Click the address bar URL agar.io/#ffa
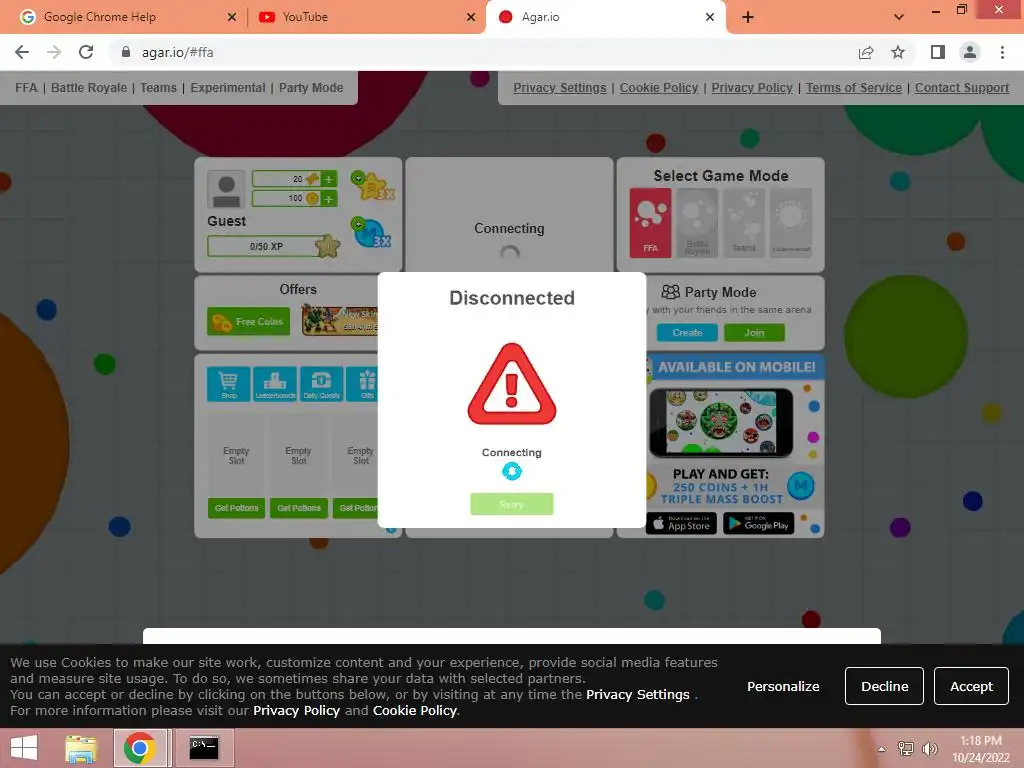This screenshot has height=768, width=1024. click(178, 52)
